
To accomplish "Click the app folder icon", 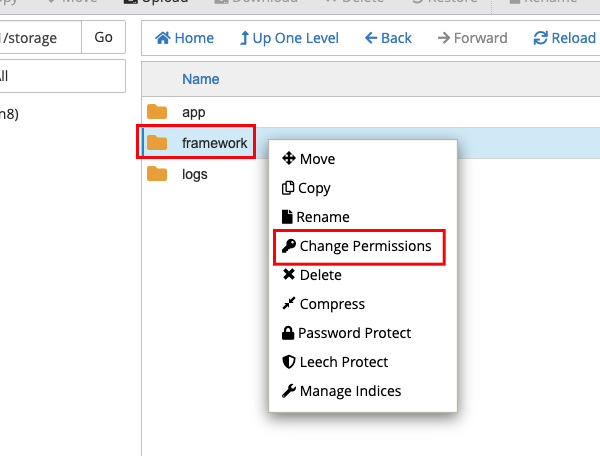I will (157, 112).
